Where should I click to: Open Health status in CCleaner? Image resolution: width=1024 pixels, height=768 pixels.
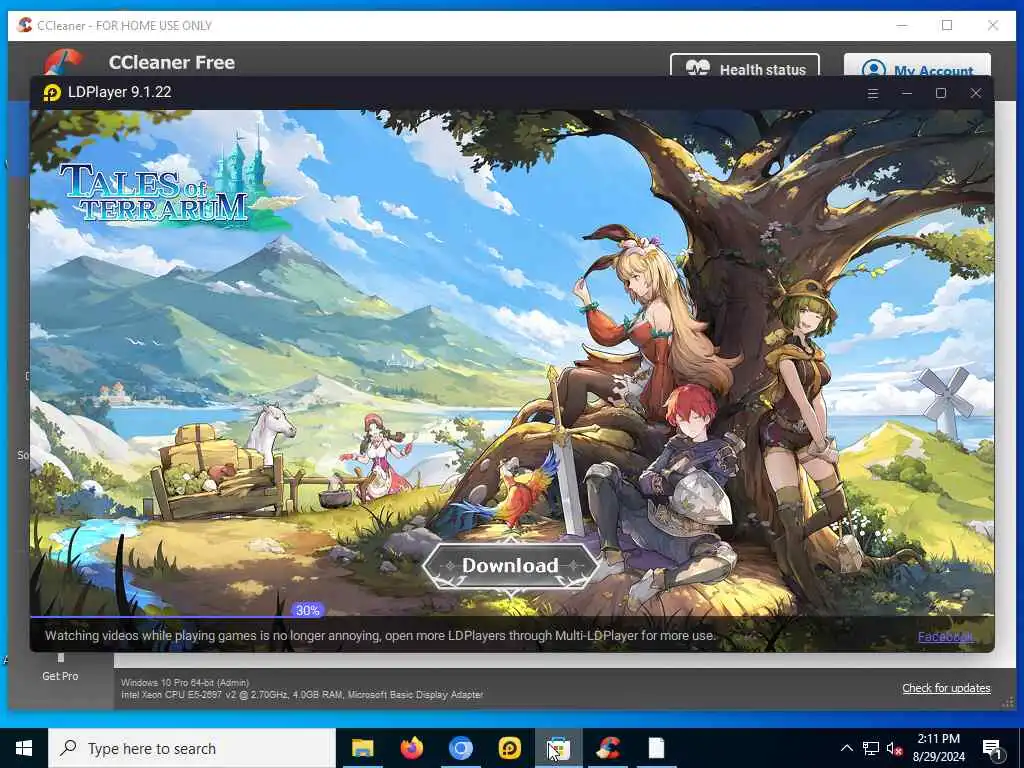pyautogui.click(x=745, y=65)
